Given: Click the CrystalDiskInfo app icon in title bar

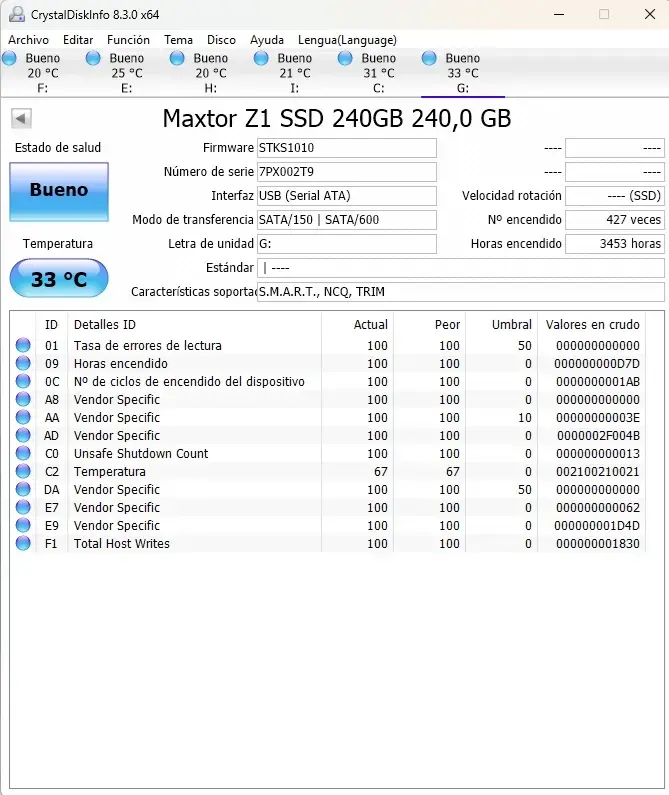Looking at the screenshot, I should 17,14.
